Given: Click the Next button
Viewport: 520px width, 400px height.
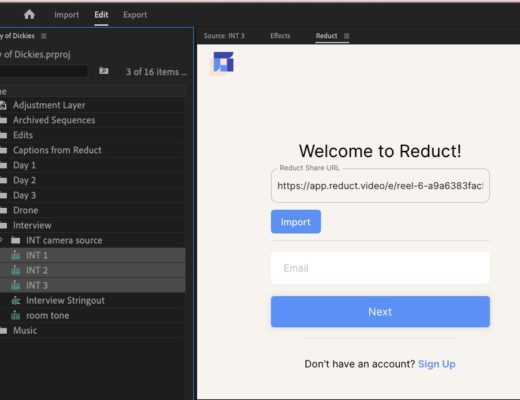Looking at the screenshot, I should 380,312.
